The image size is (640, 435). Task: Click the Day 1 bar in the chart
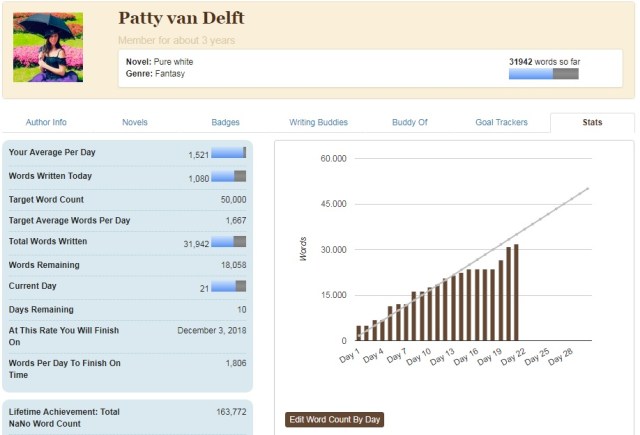(x=359, y=333)
